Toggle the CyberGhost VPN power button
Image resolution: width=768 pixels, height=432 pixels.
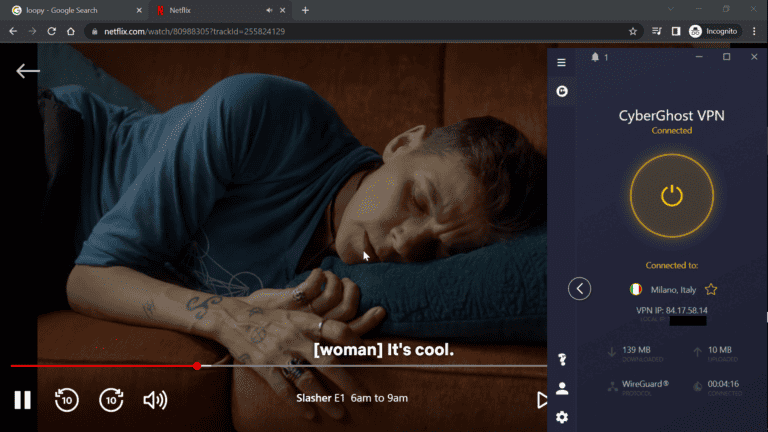tap(671, 195)
